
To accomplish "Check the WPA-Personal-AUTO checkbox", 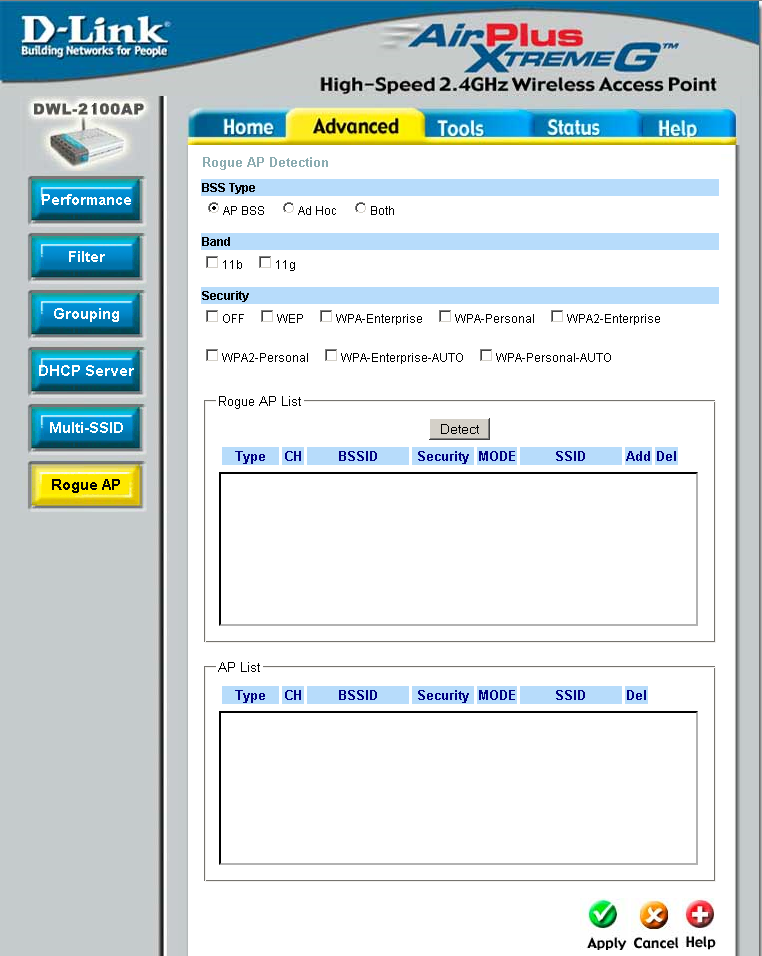I will coord(486,355).
